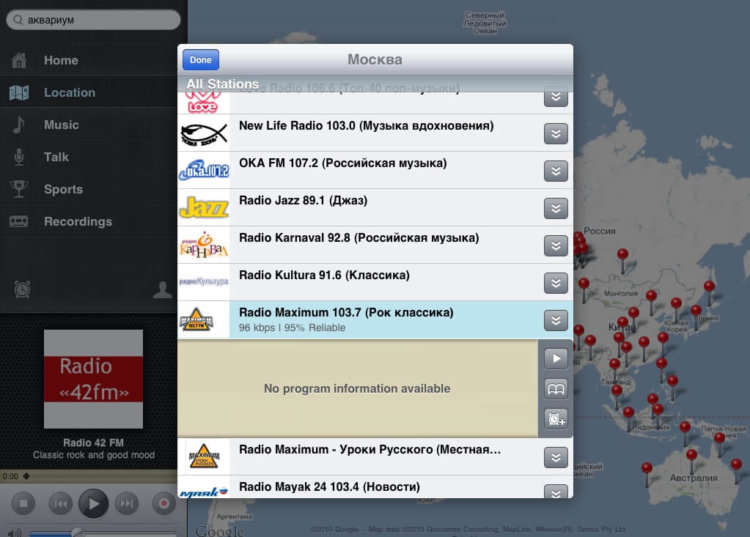Screen dimensions: 750x537
Task: Click the Mayak station logo
Action: click(204, 492)
